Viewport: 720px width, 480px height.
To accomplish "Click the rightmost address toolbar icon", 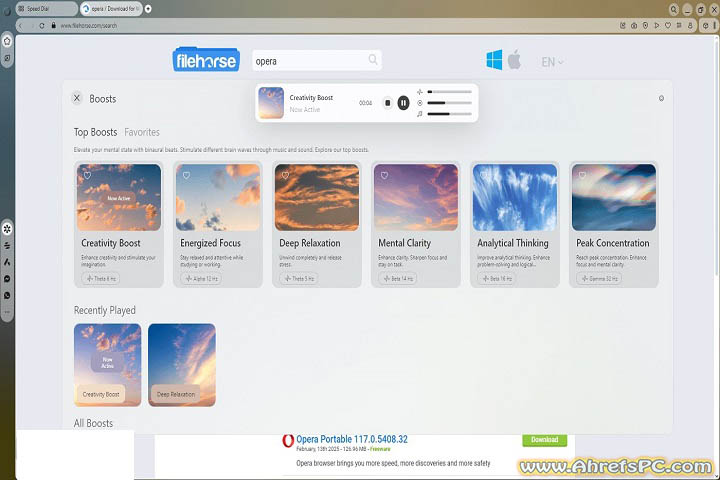I will click(715, 26).
